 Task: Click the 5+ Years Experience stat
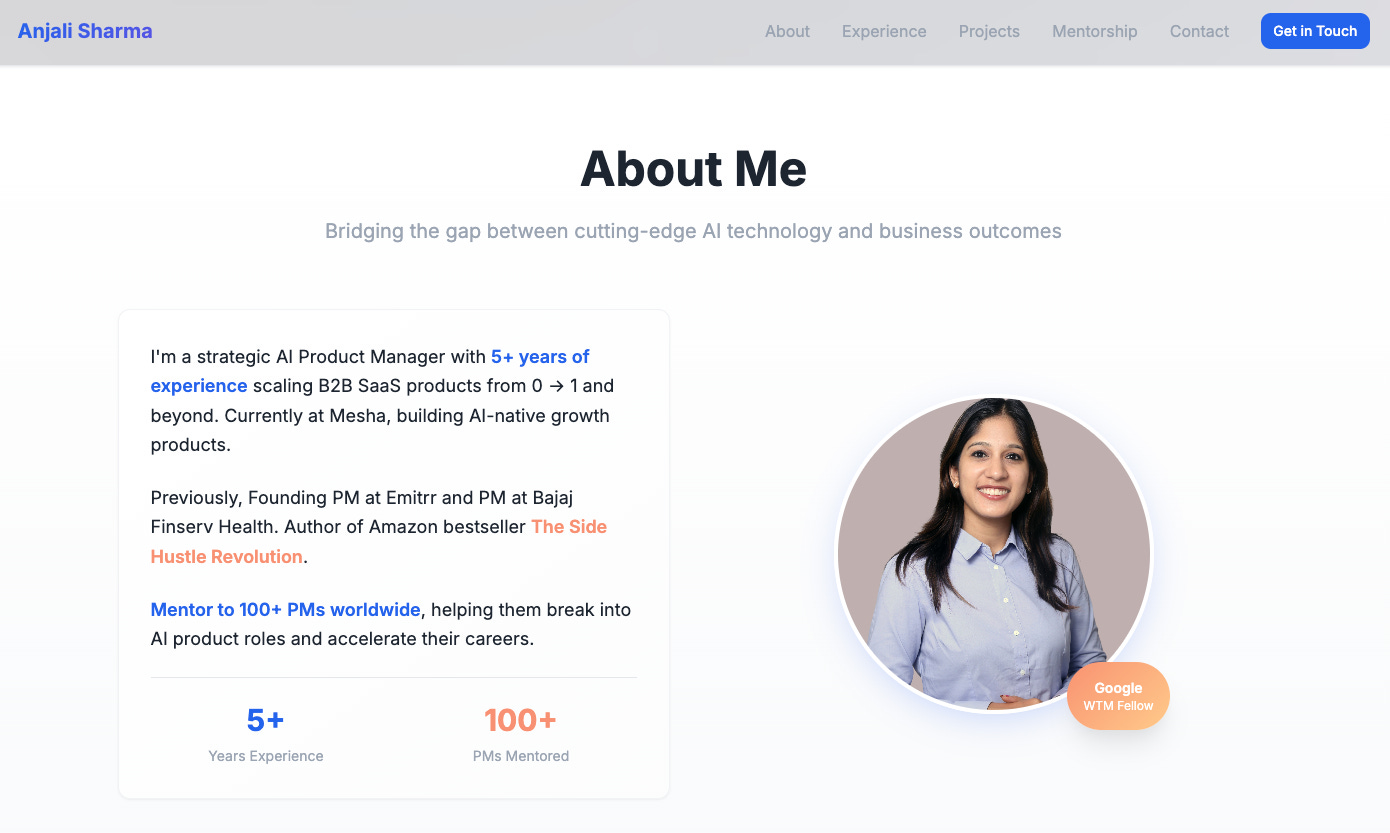click(266, 735)
